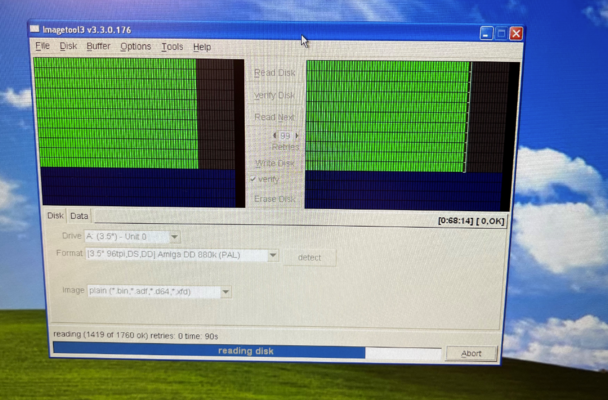
Task: Open the Tools menu
Action: pyautogui.click(x=172, y=47)
